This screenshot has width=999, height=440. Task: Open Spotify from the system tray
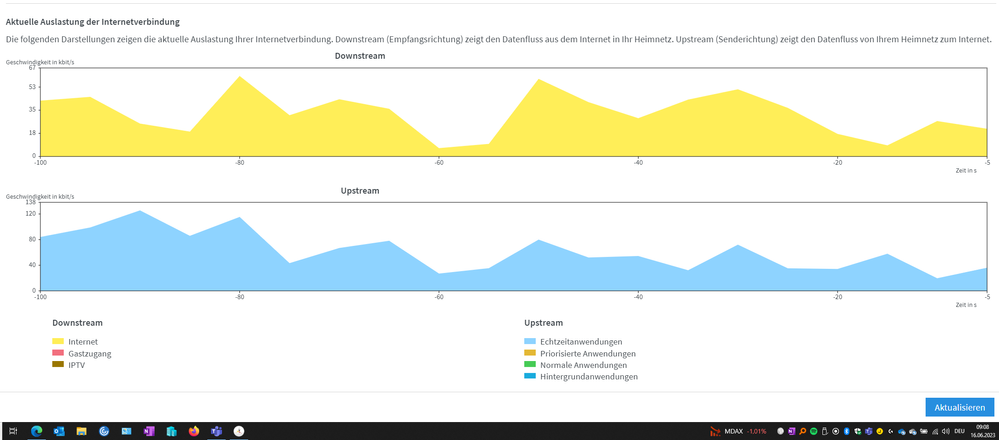tap(814, 431)
